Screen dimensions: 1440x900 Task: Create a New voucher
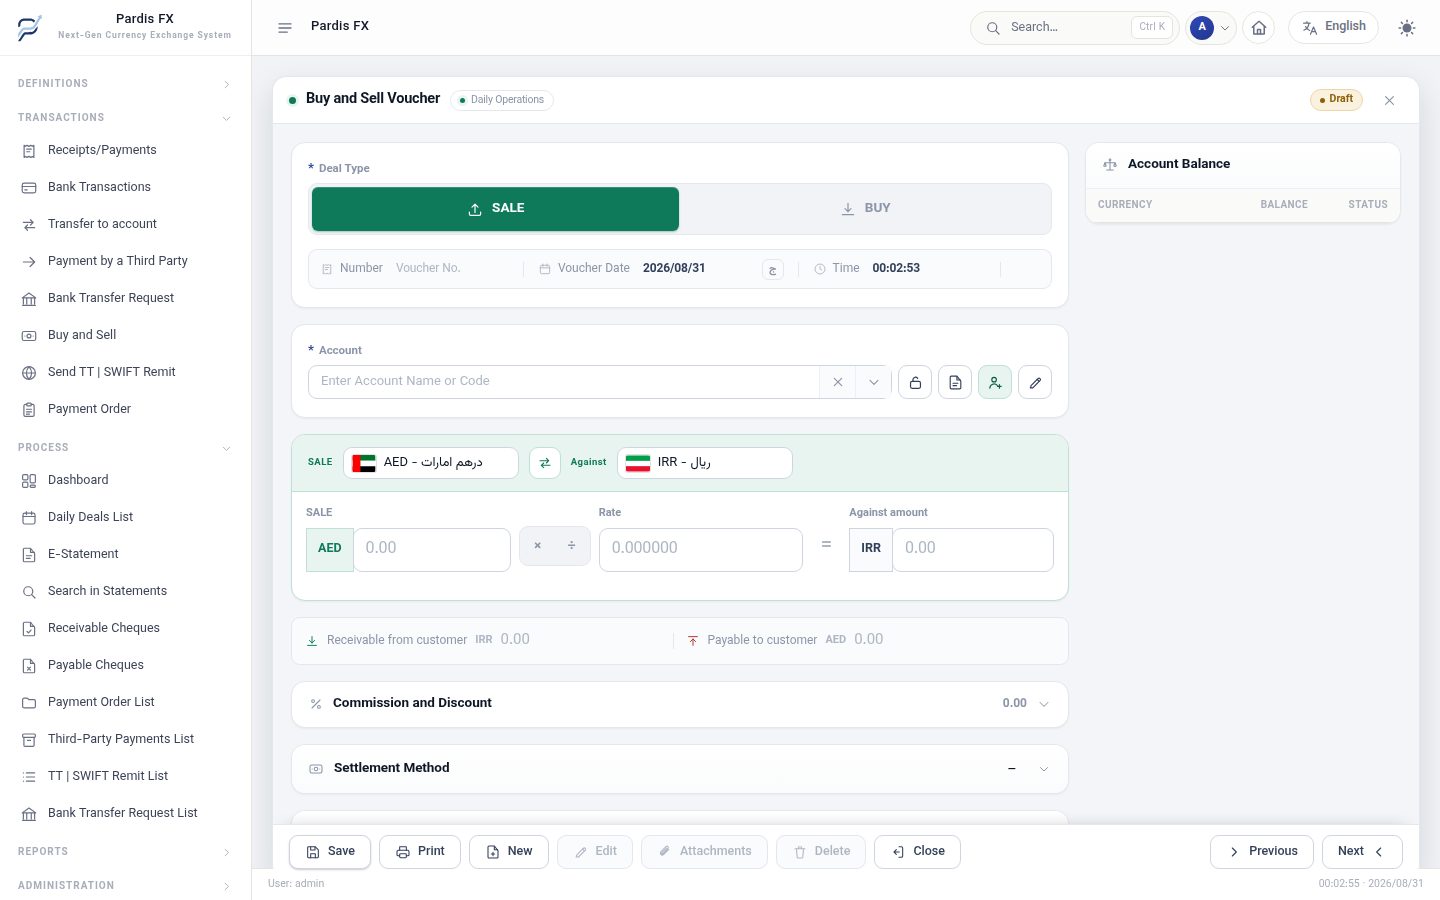[x=509, y=852]
